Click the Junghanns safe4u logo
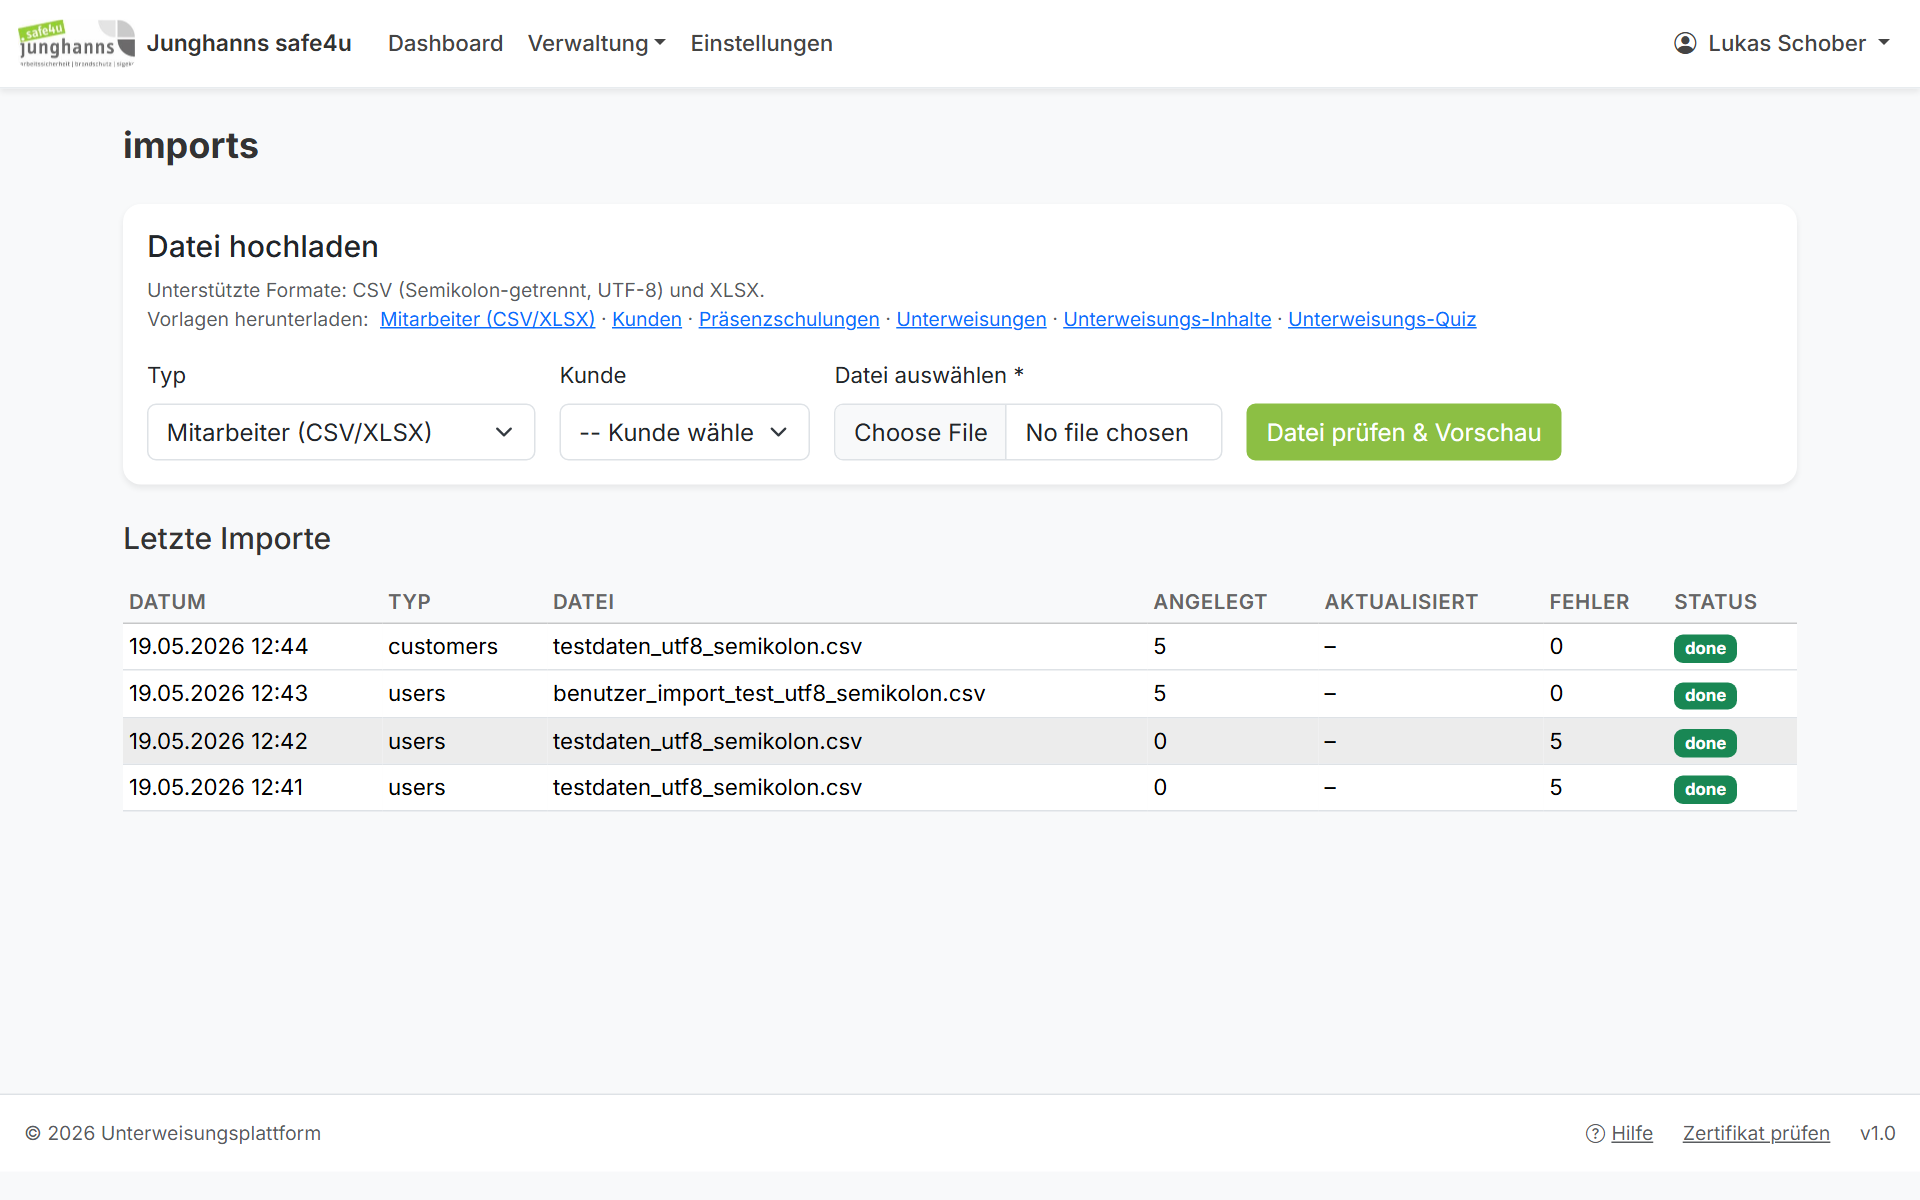Screen dimensions: 1920x1200 point(77,43)
